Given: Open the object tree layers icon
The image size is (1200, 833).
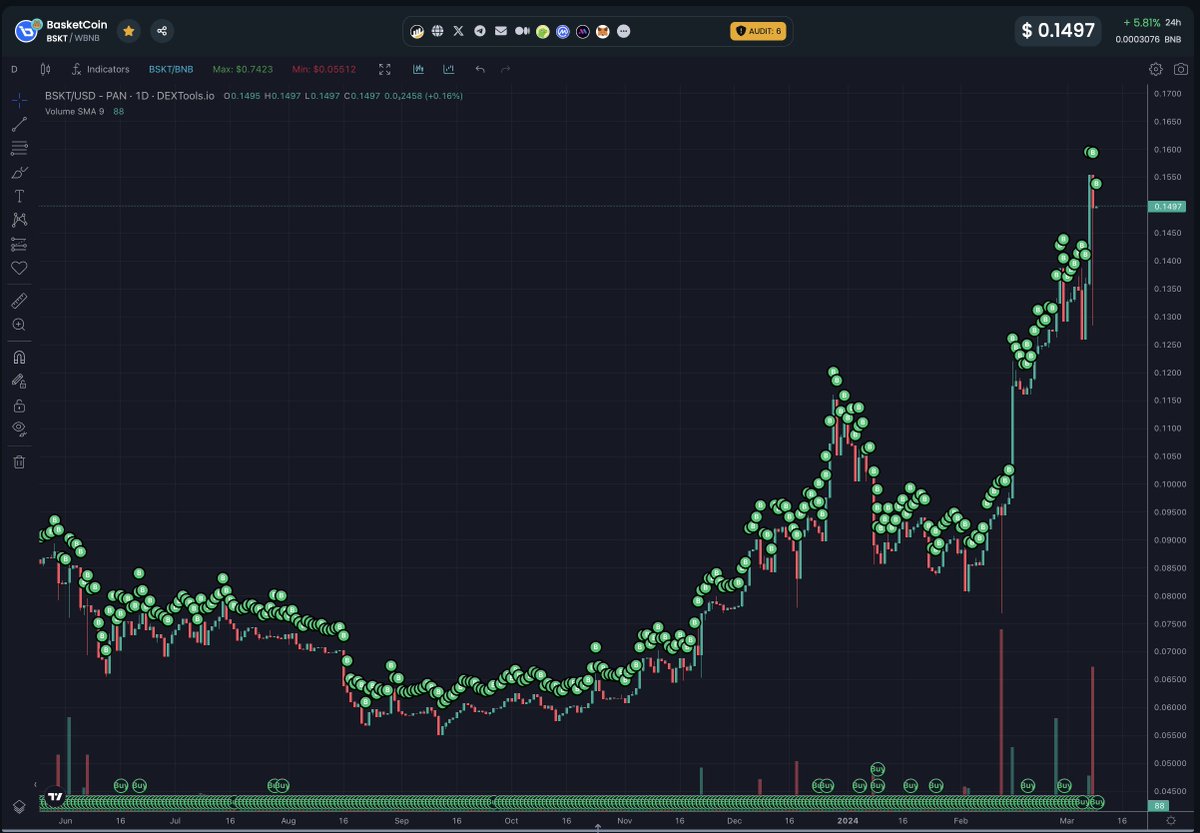Looking at the screenshot, I should coord(19,807).
